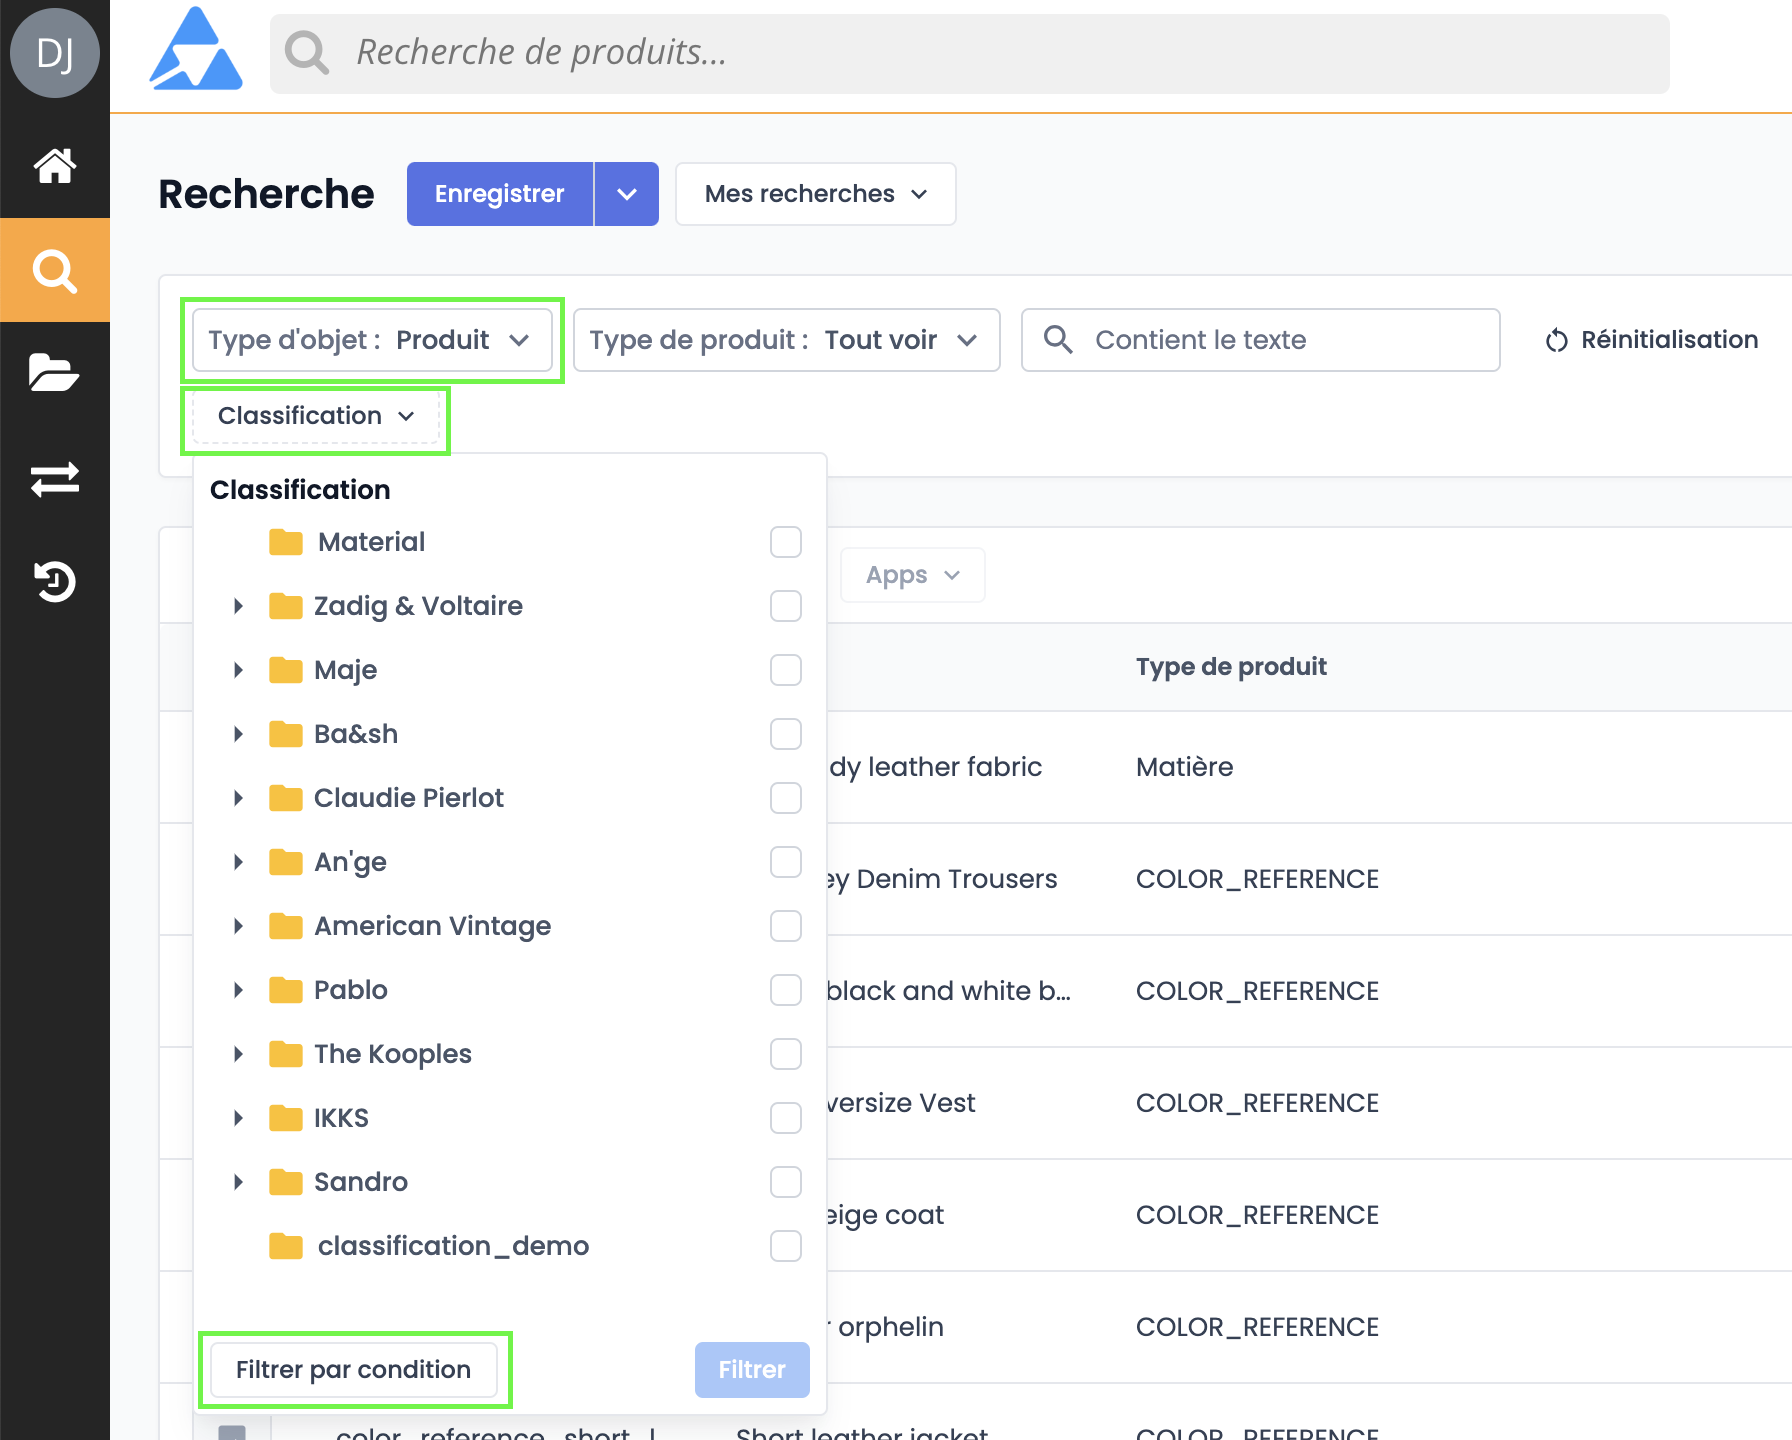1792x1440 pixels.
Task: Click the classification_demo folder icon
Action: click(x=286, y=1246)
